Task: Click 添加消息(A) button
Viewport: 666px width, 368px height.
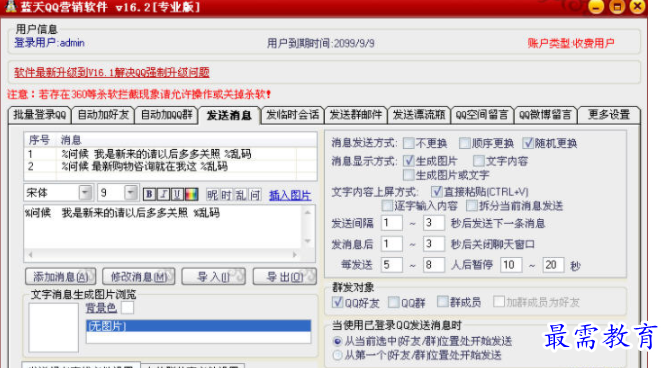Action: pyautogui.click(x=61, y=277)
